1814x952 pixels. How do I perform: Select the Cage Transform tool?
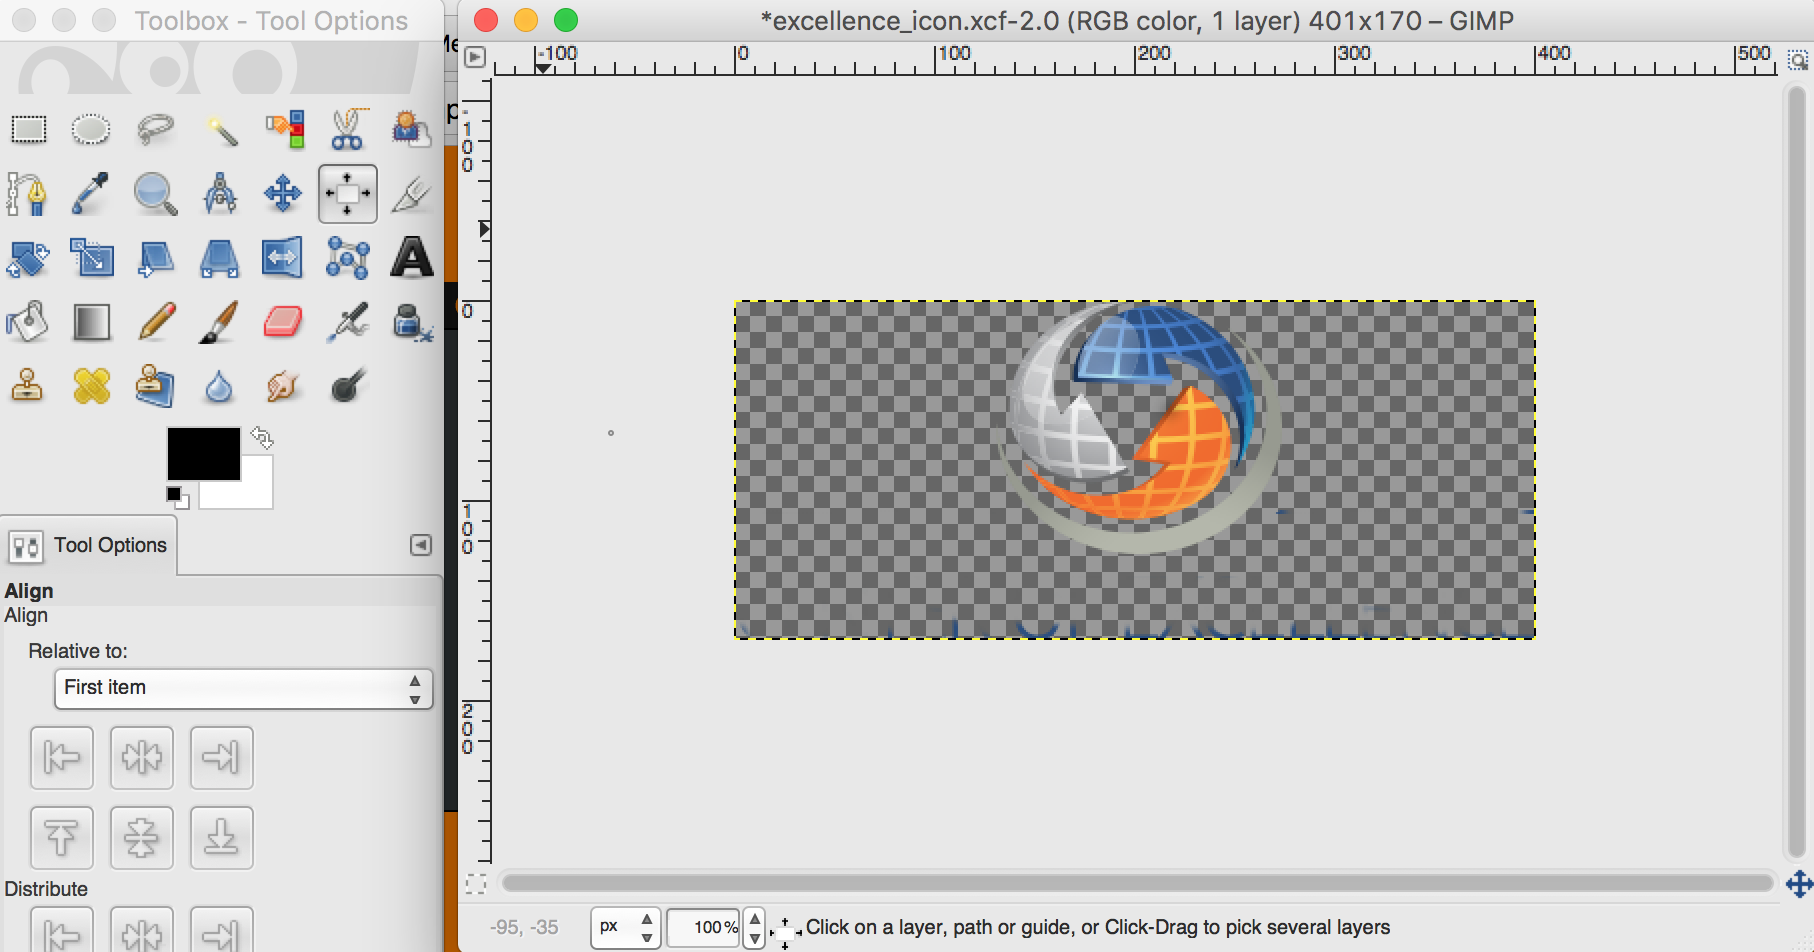tap(347, 258)
